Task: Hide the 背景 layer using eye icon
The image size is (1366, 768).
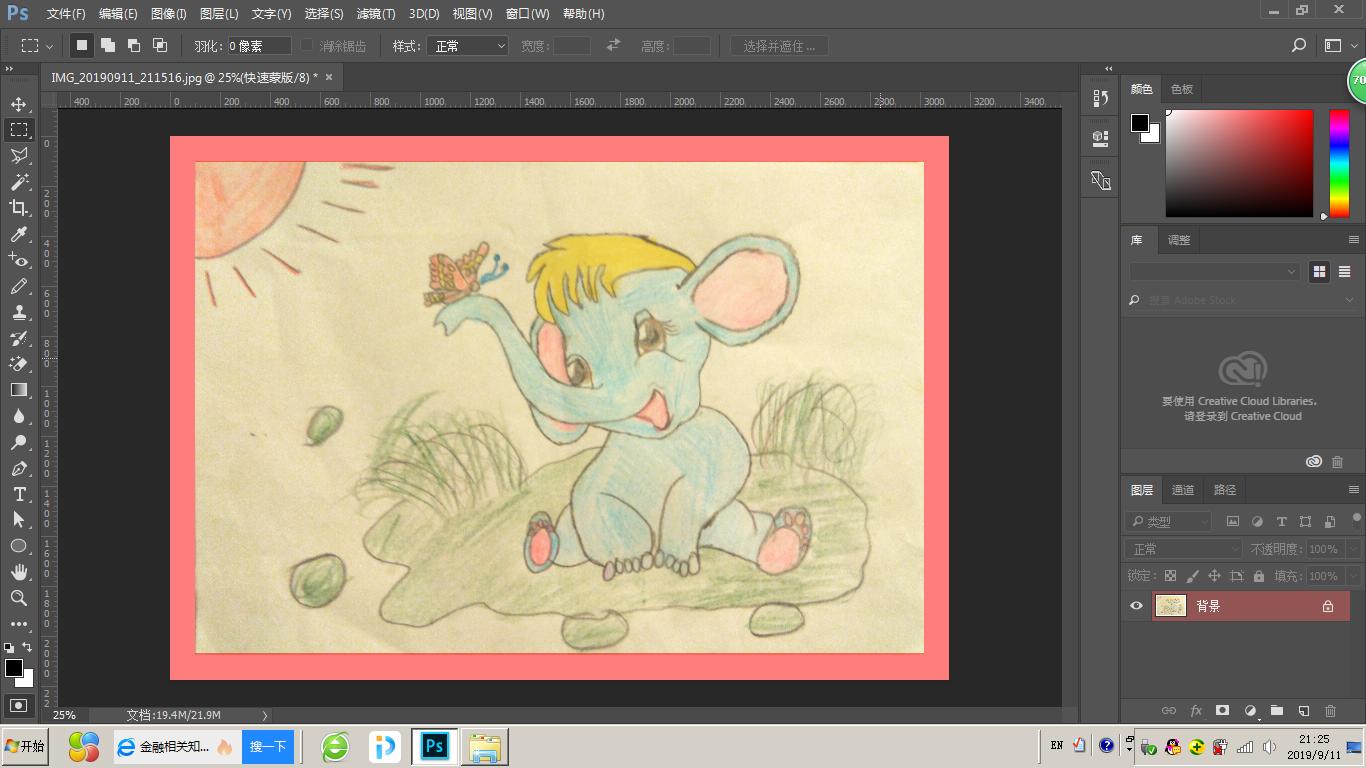Action: 1136,606
